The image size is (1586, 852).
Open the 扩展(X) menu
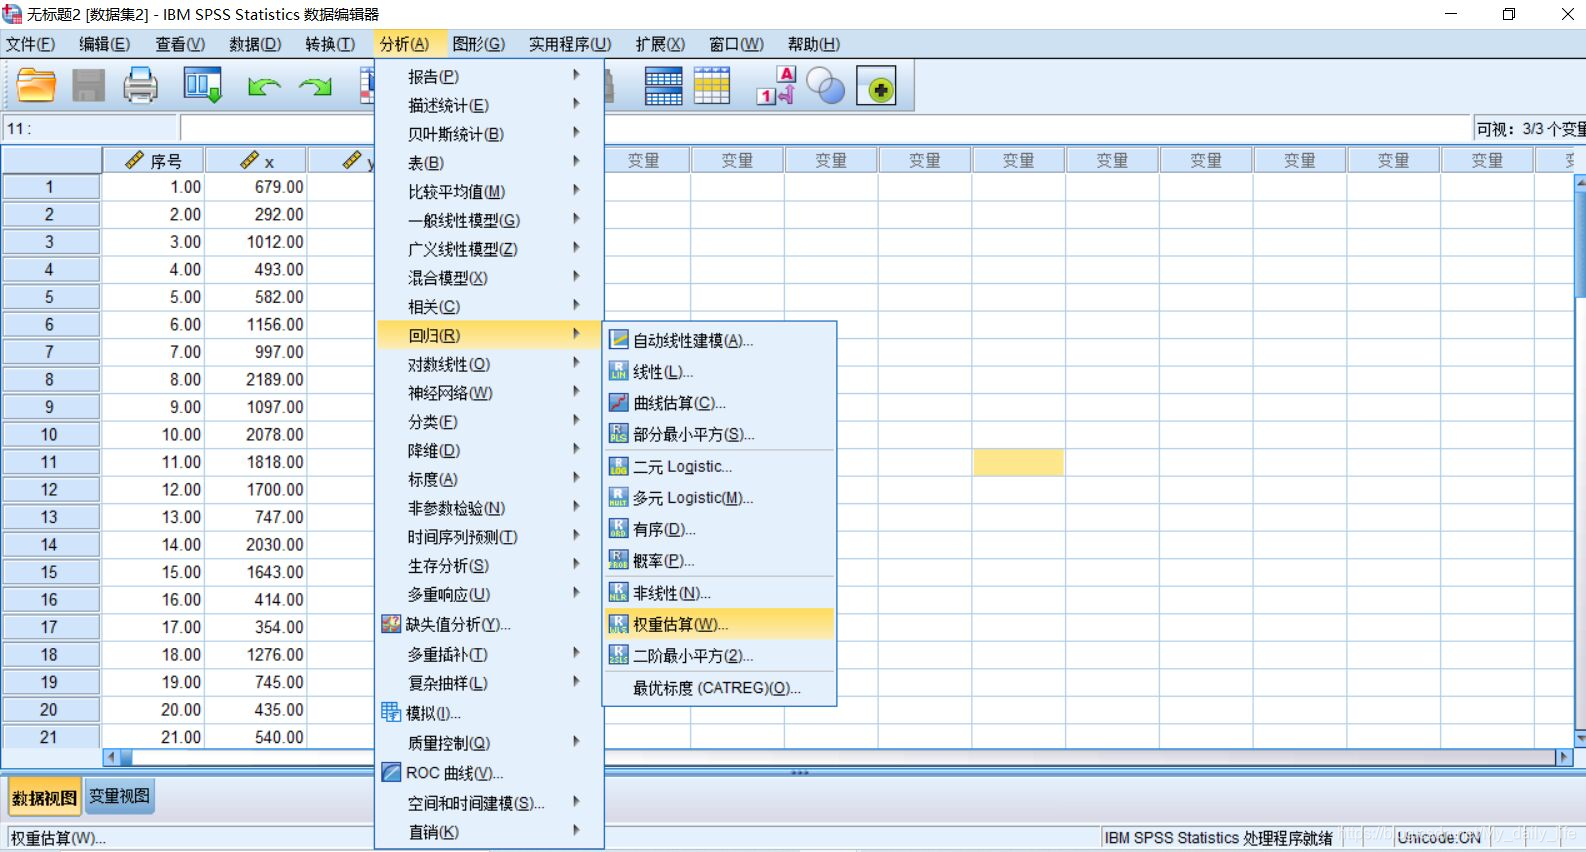click(660, 44)
